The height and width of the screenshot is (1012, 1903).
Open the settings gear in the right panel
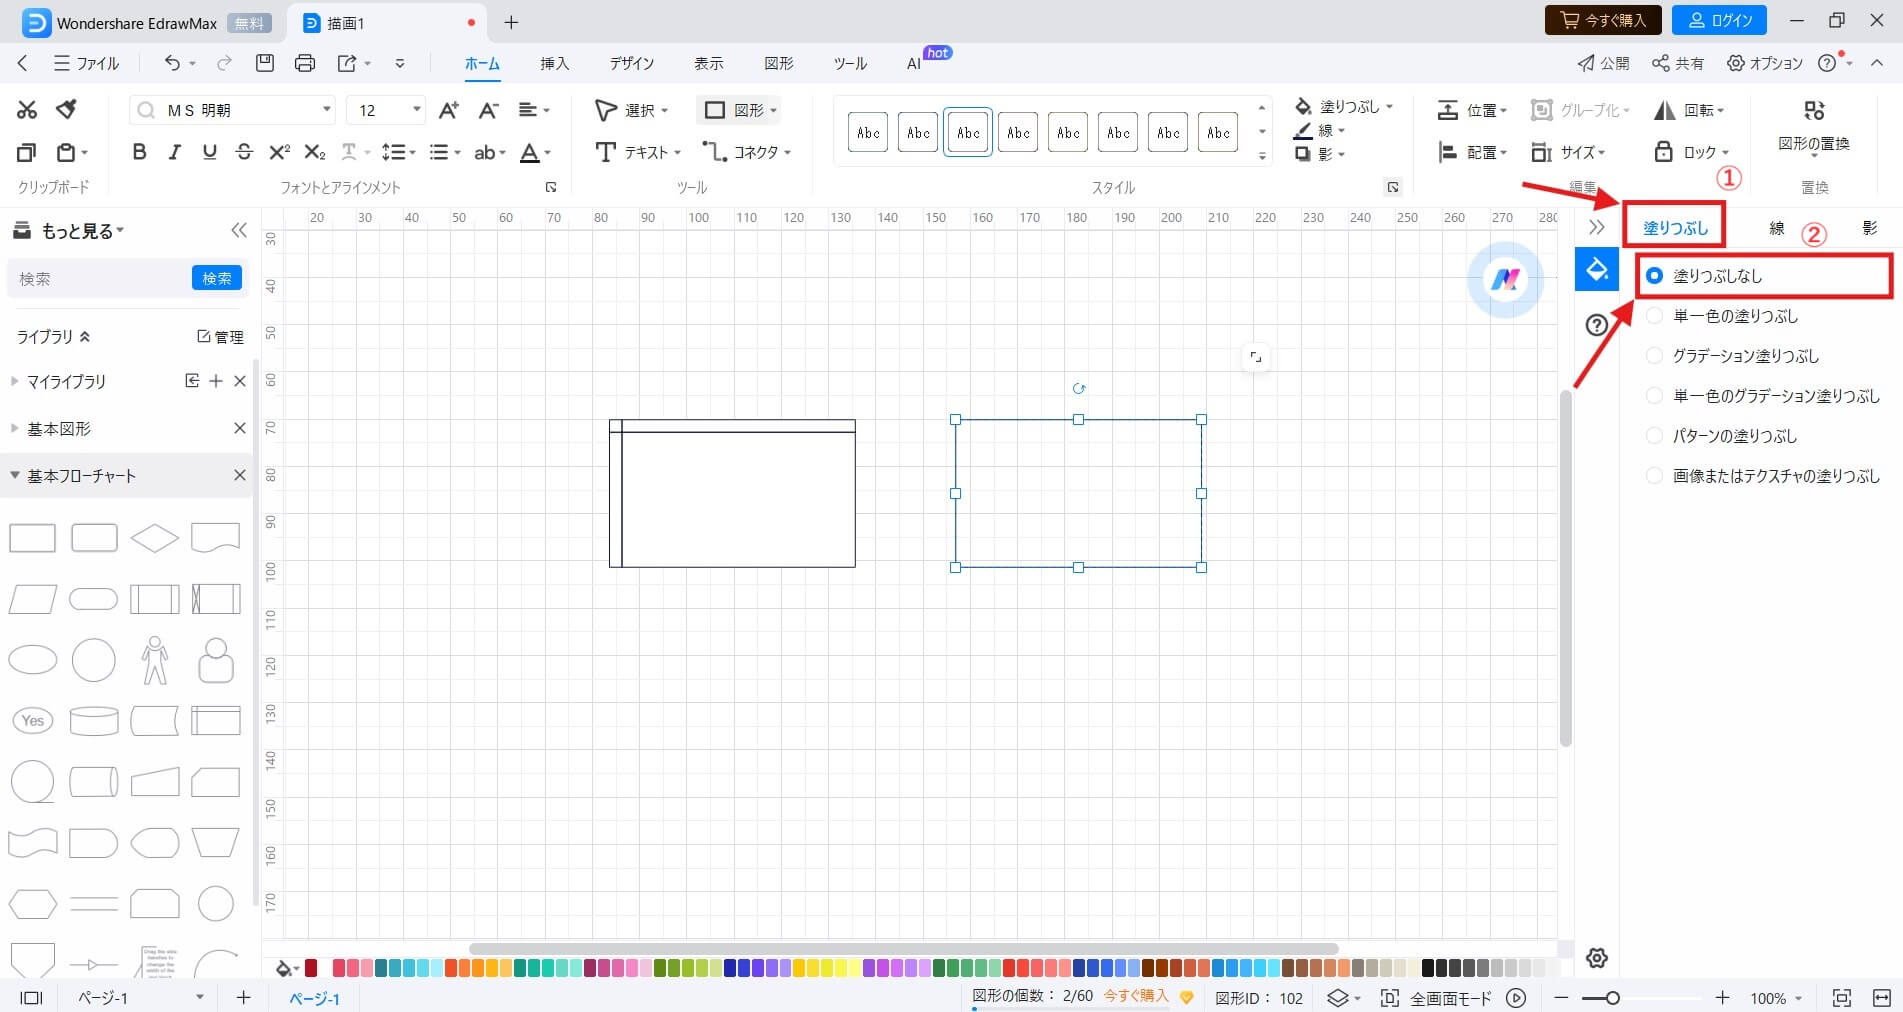click(x=1597, y=958)
